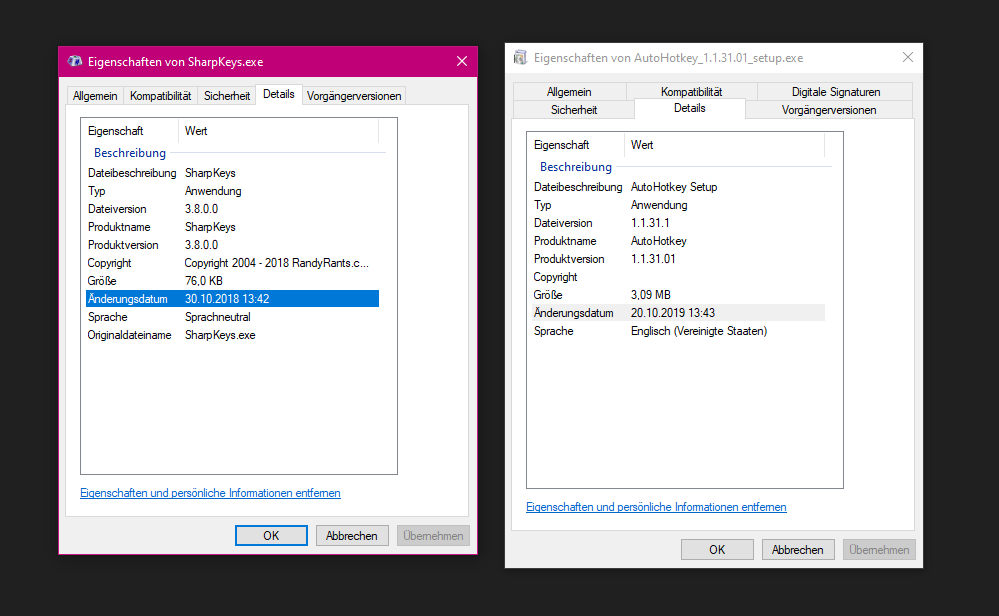Select Produktversion row showing 1.1.31.01
This screenshot has height=616, width=999.
click(679, 259)
